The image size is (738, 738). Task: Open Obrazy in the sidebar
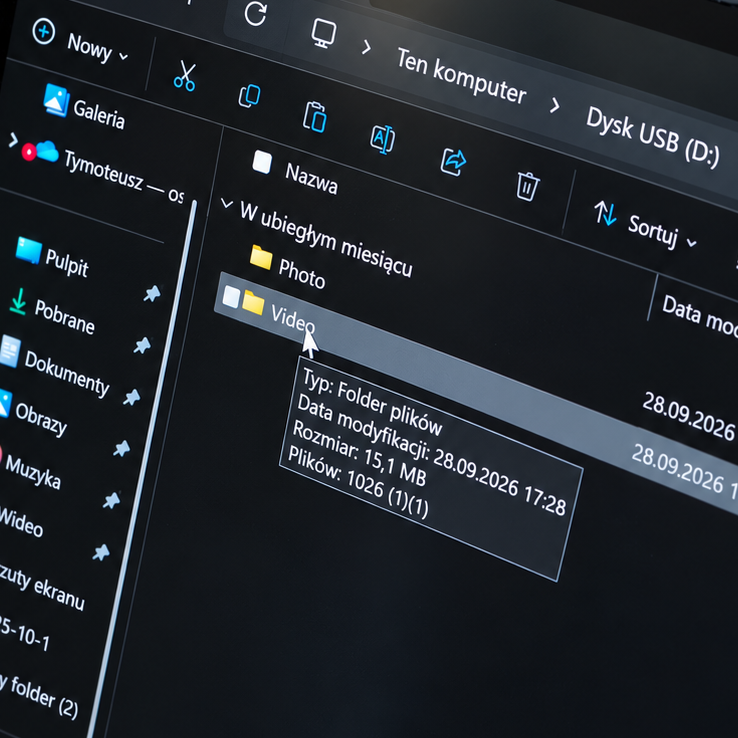(x=41, y=420)
